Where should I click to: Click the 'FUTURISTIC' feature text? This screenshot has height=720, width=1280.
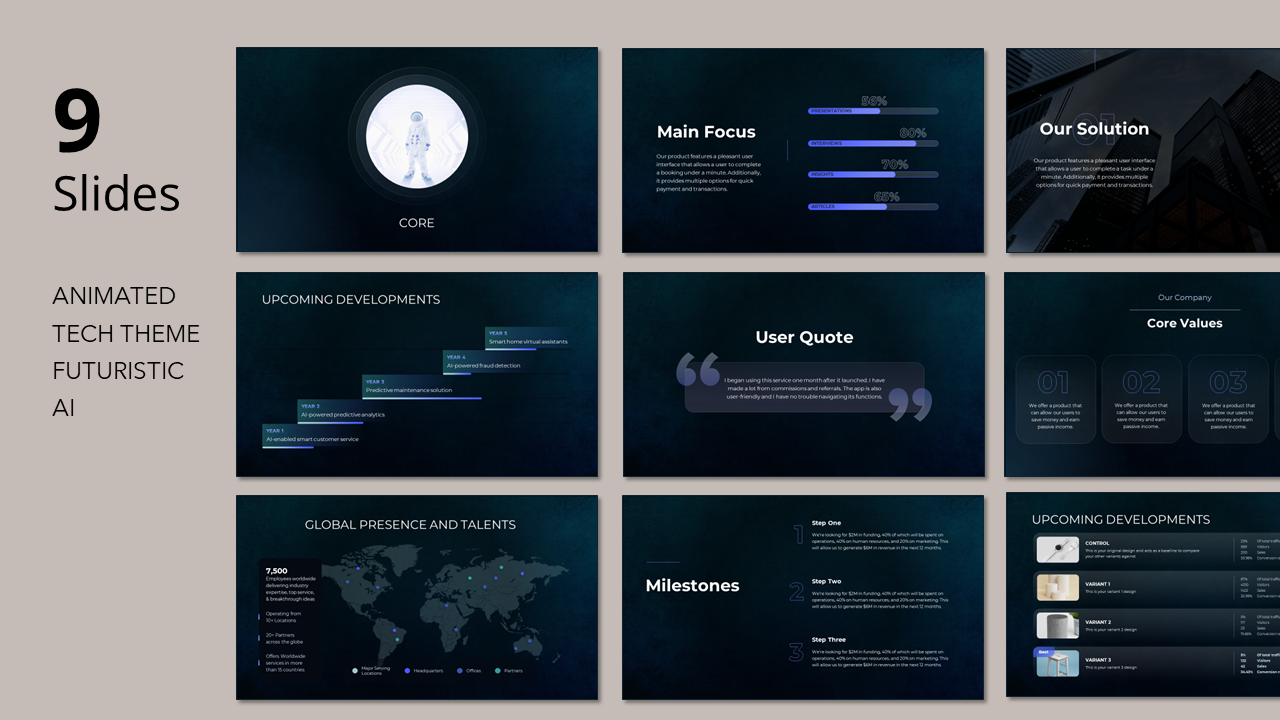[118, 370]
